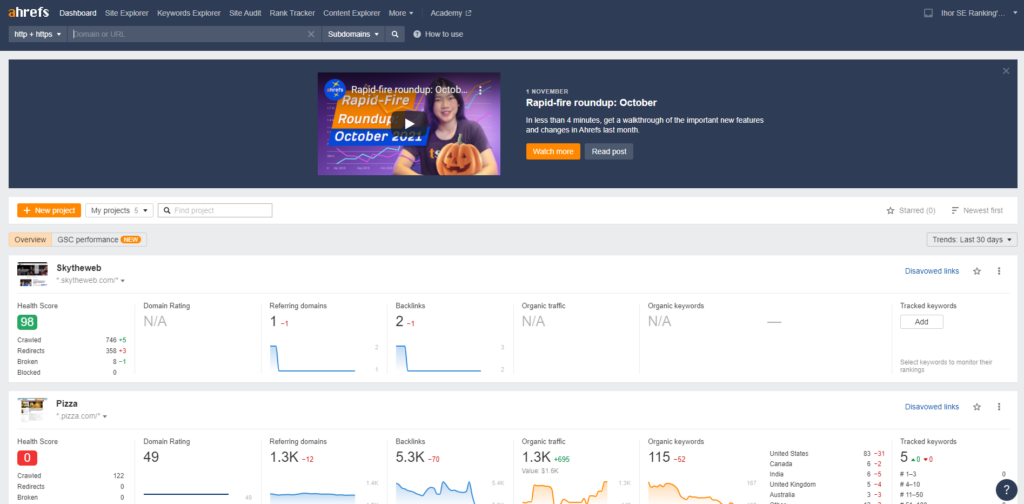
Task: Focus the Find project search field
Action: (x=215, y=210)
